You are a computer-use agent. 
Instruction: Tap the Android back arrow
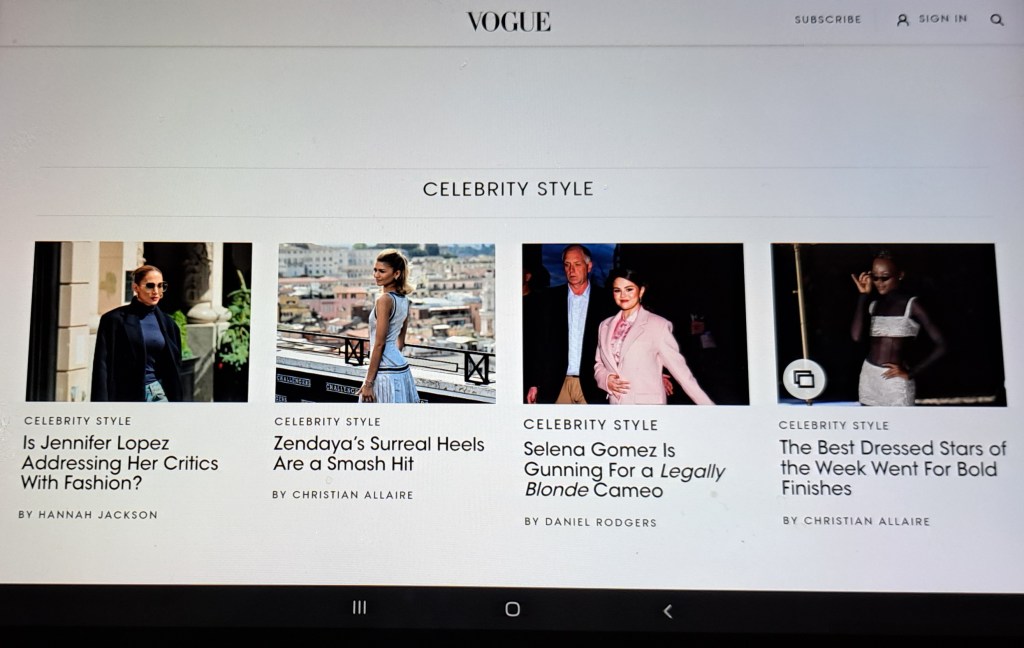667,611
